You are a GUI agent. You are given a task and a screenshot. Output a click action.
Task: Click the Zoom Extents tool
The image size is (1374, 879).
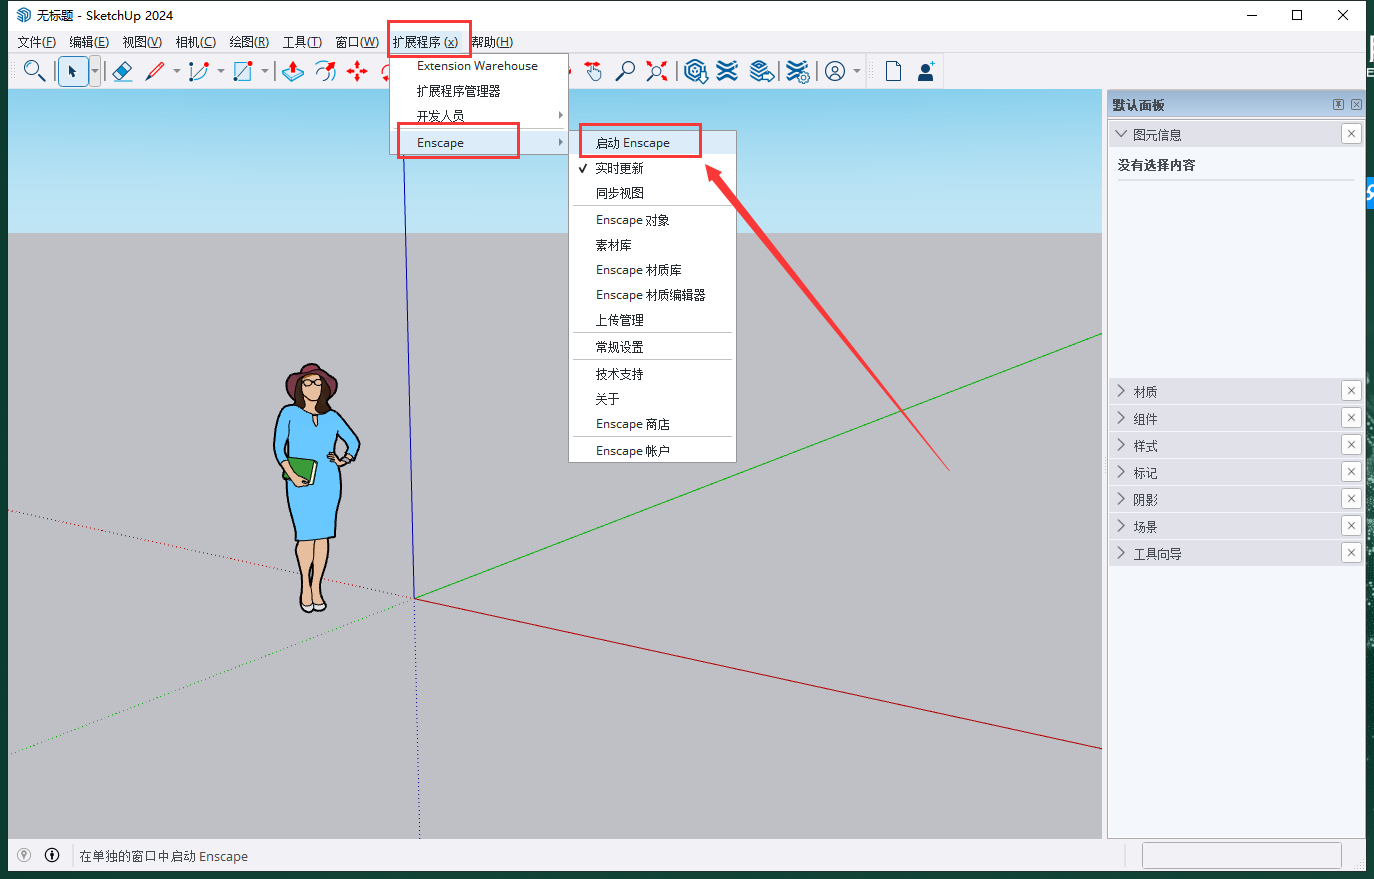pyautogui.click(x=657, y=71)
